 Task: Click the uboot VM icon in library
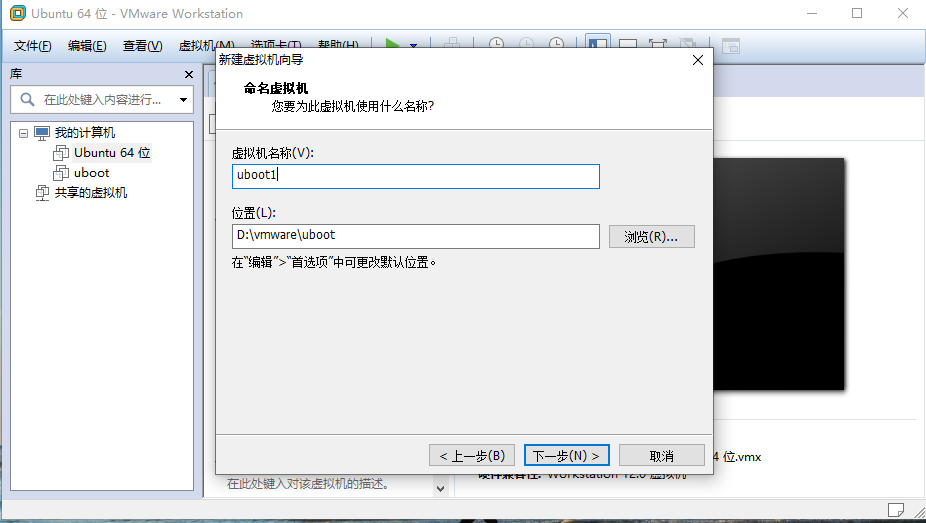(x=61, y=173)
